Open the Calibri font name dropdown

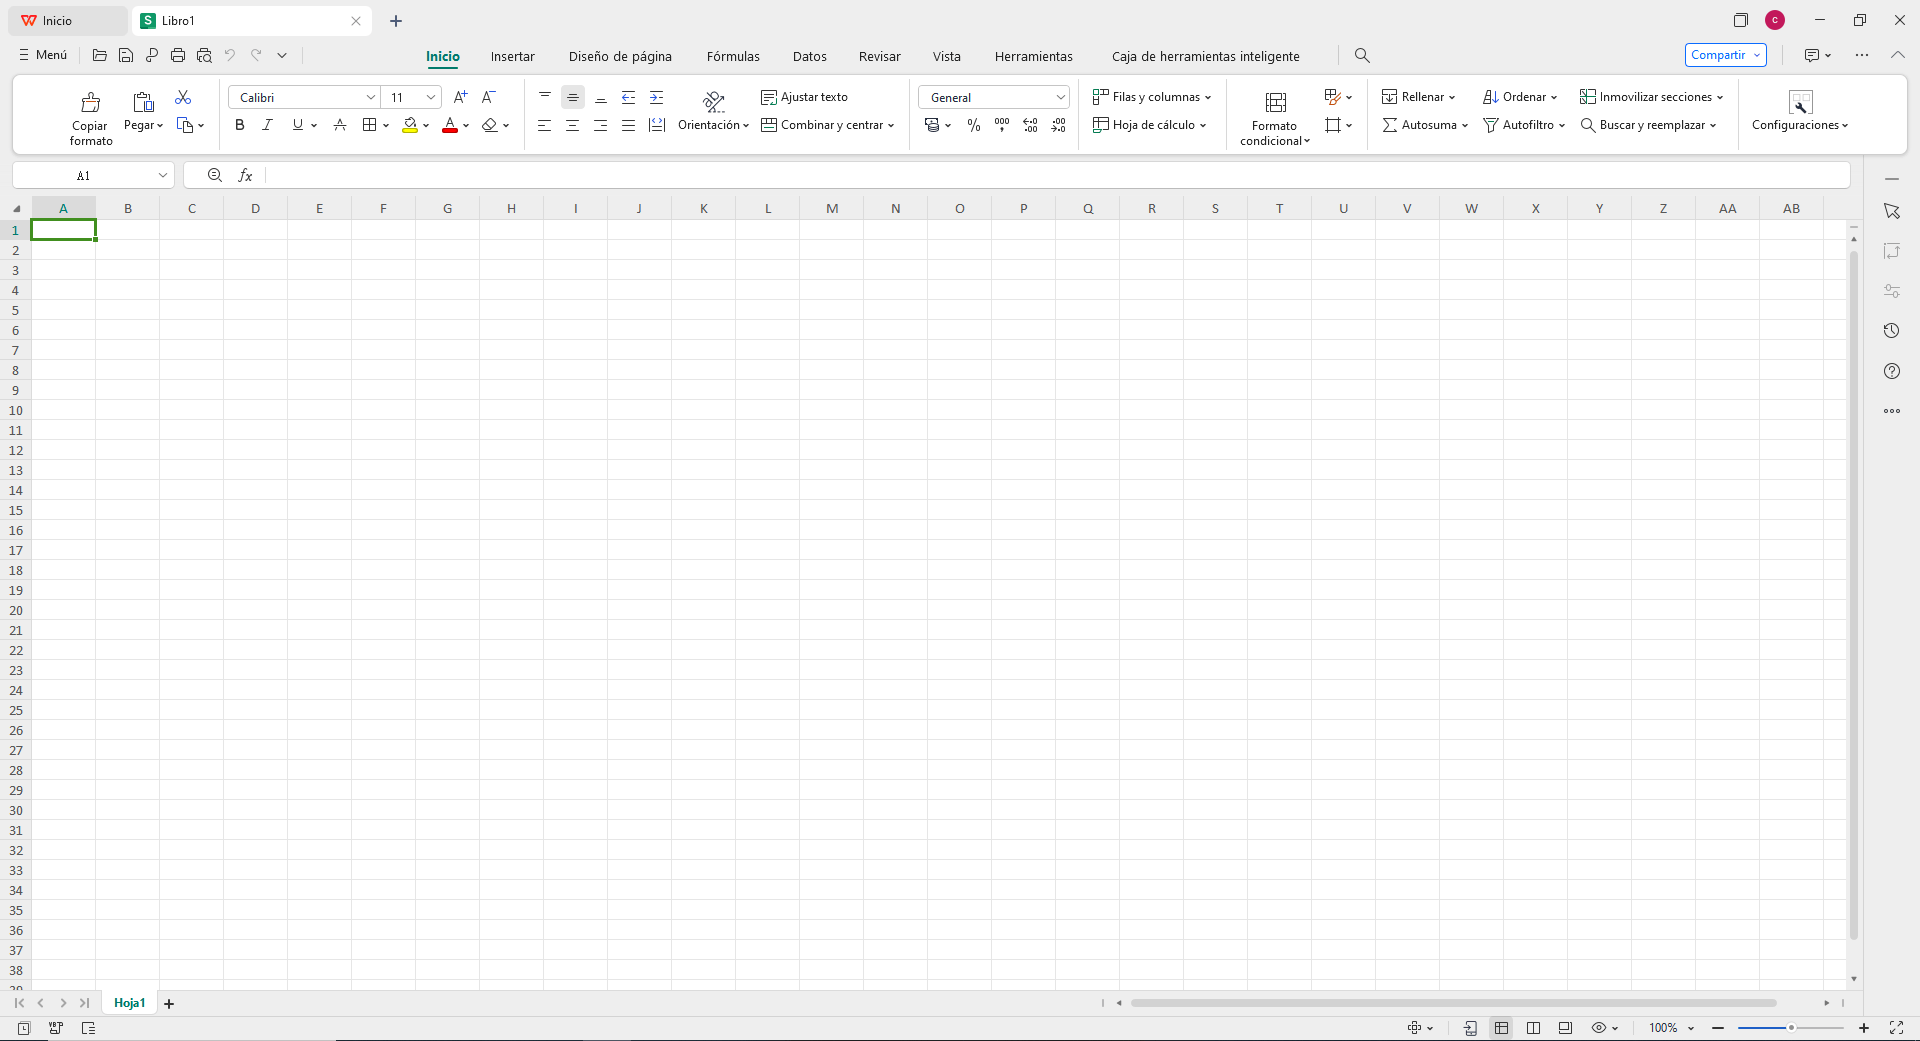(x=370, y=97)
